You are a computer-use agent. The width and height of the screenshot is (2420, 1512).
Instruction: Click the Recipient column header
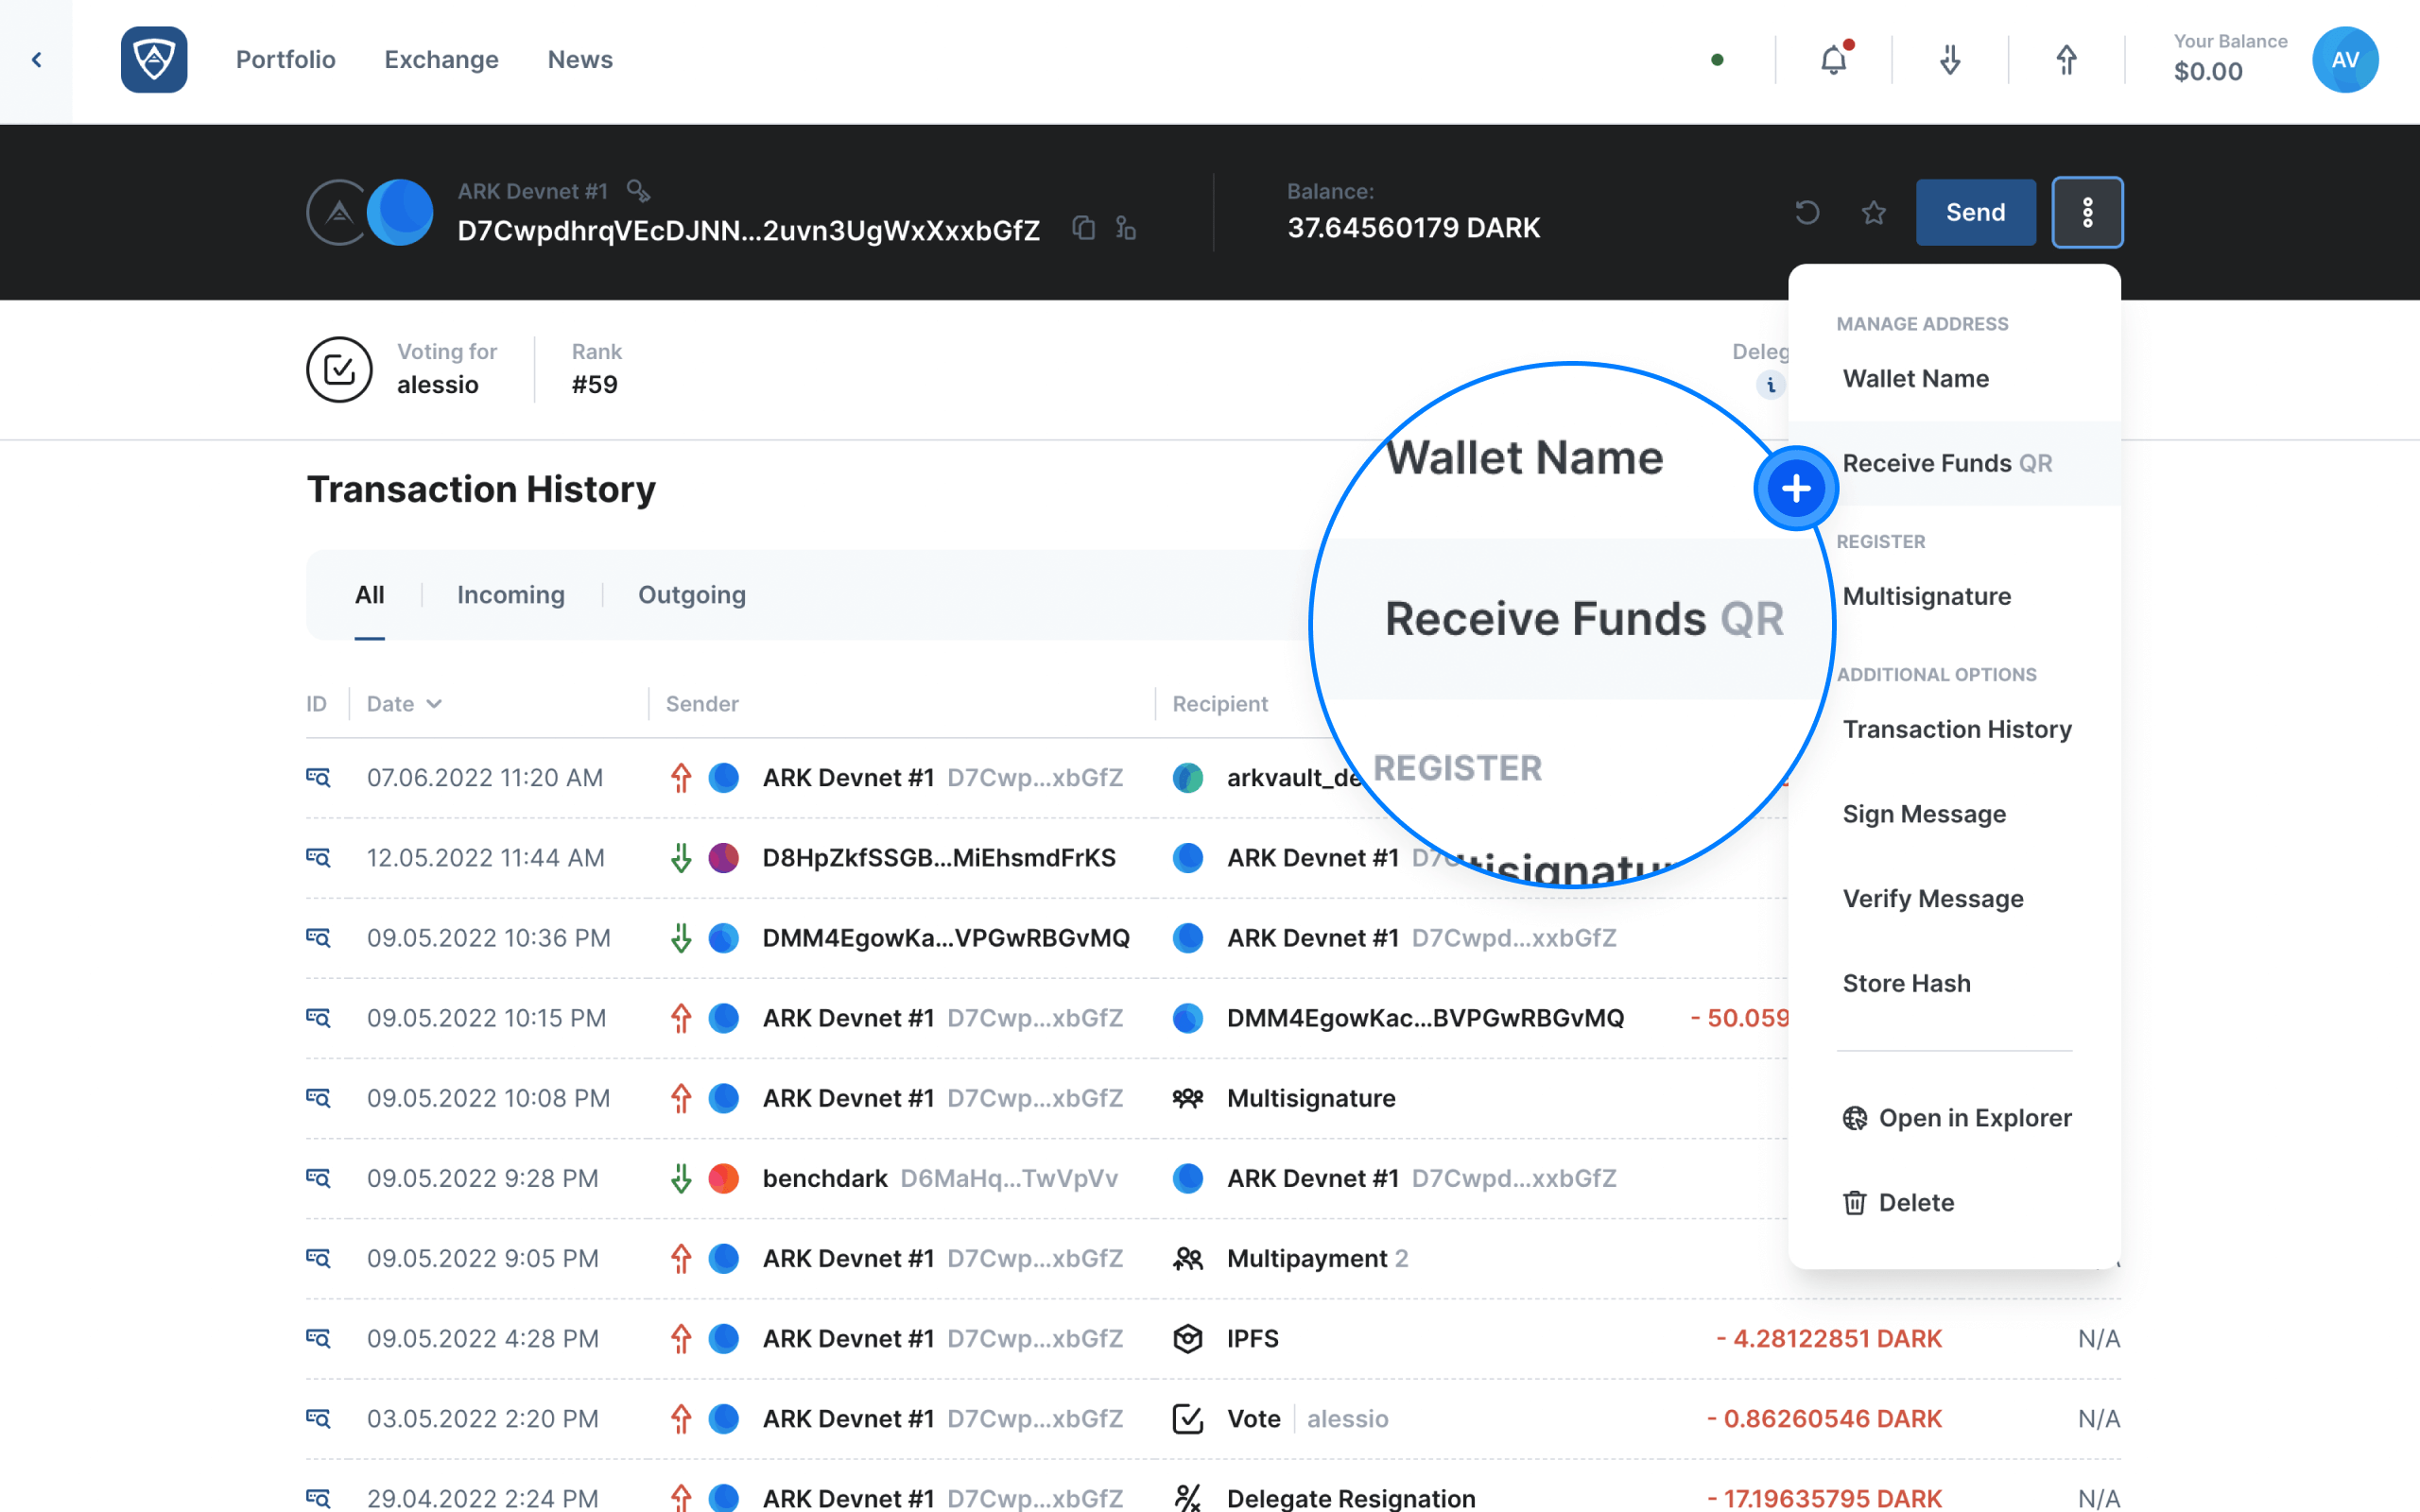(x=1220, y=704)
